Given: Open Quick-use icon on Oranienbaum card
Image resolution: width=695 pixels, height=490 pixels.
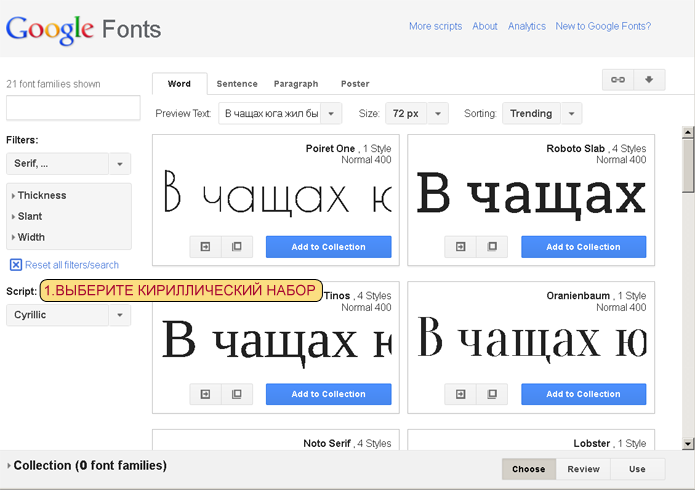Looking at the screenshot, I should [x=461, y=394].
